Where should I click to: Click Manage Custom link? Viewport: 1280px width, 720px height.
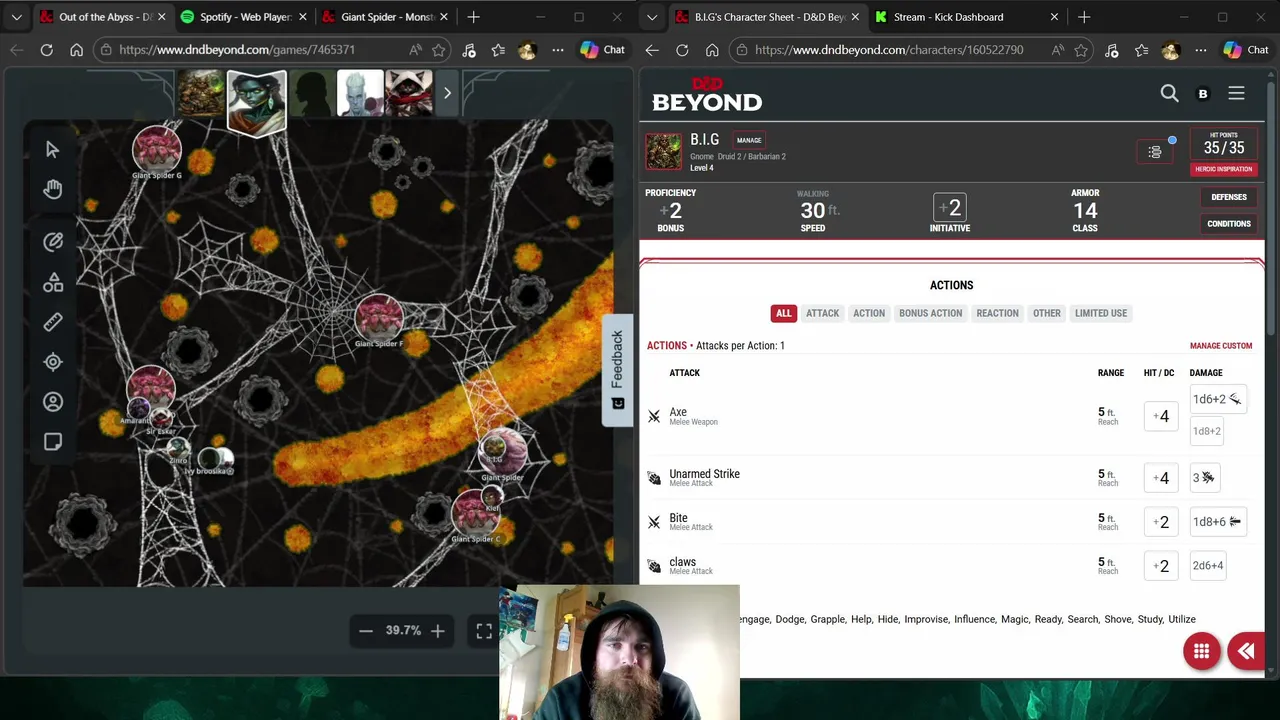click(1221, 346)
